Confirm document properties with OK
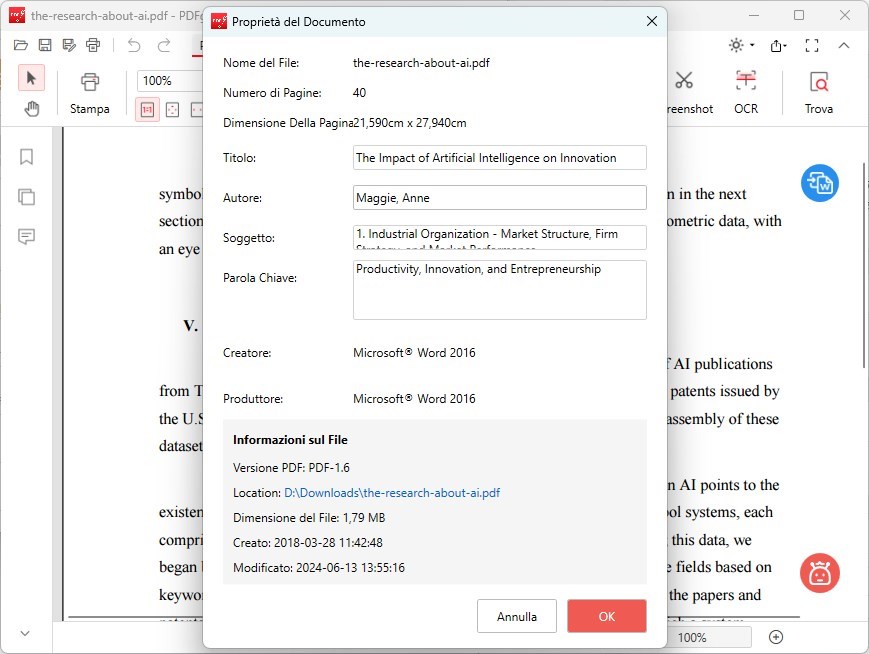This screenshot has width=869, height=654. 606,616
